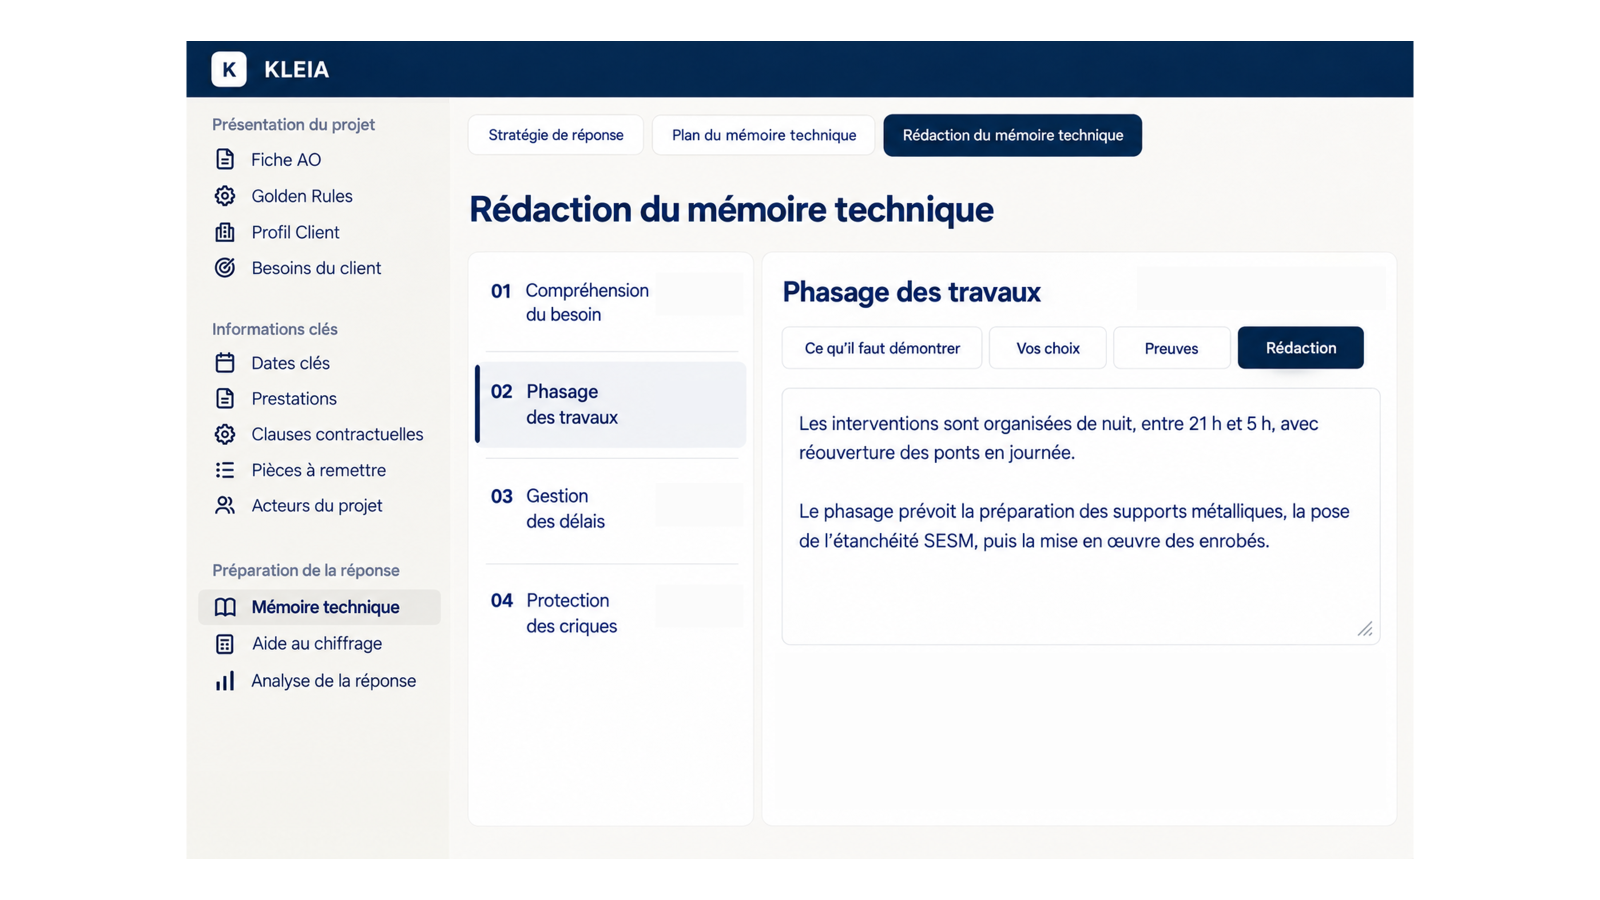The image size is (1600, 900).
Task: Open Aide au chiffrage
Action: 317,644
